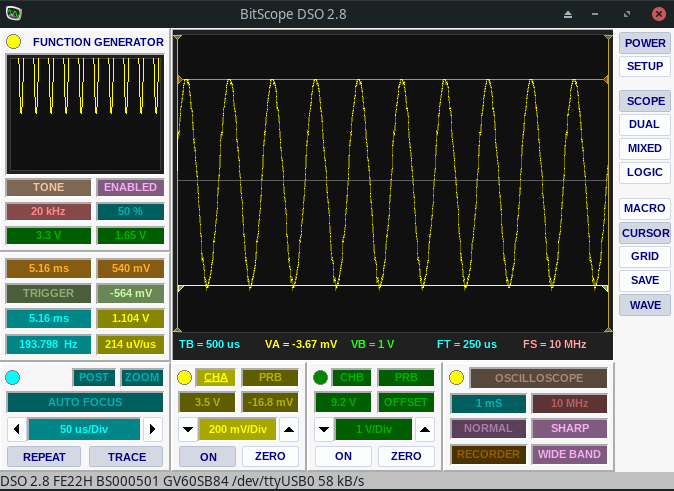This screenshot has width=674, height=491.
Task: Click the CHA PRB probe button
Action: click(x=270, y=377)
